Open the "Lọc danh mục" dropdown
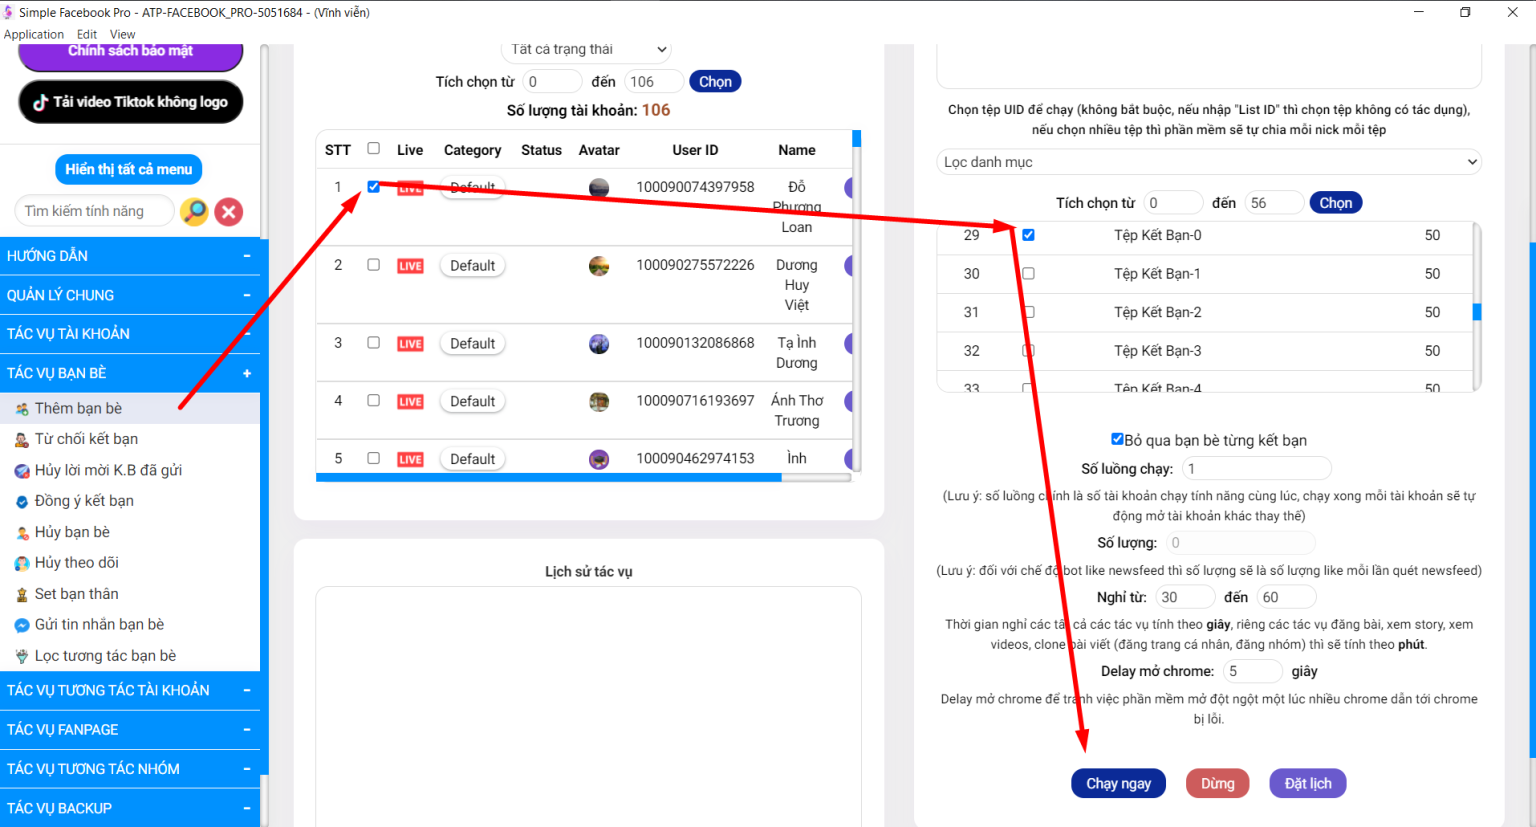 point(1209,161)
